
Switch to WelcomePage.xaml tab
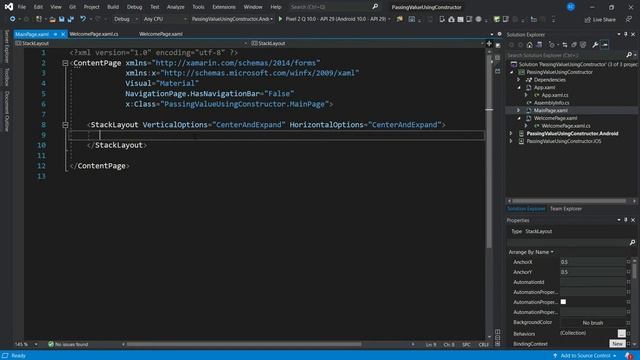[x=161, y=34]
